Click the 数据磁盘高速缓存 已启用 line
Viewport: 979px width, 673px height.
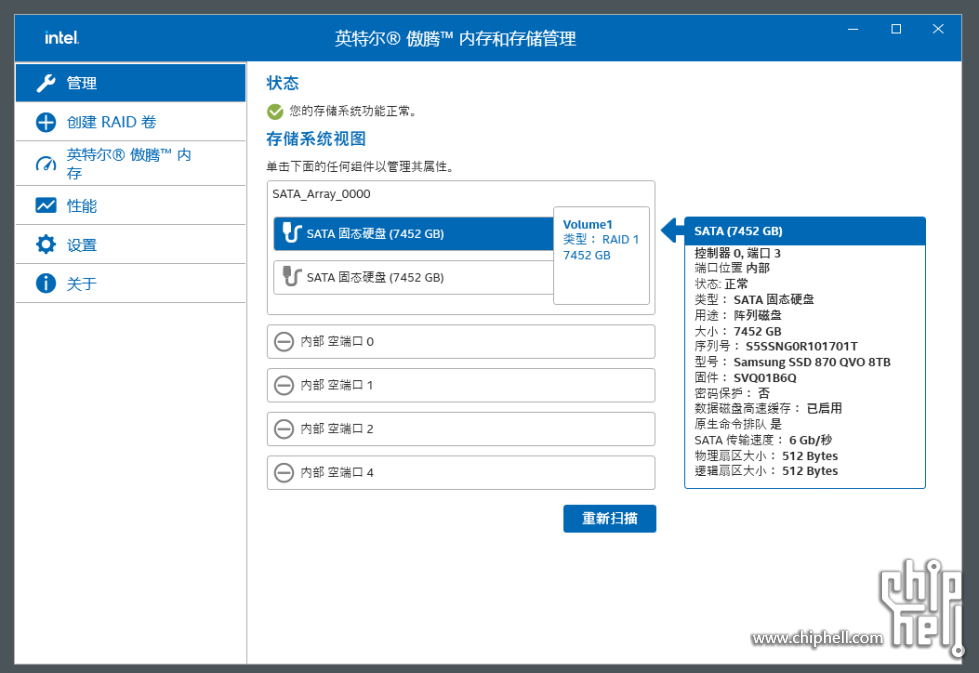coord(768,408)
